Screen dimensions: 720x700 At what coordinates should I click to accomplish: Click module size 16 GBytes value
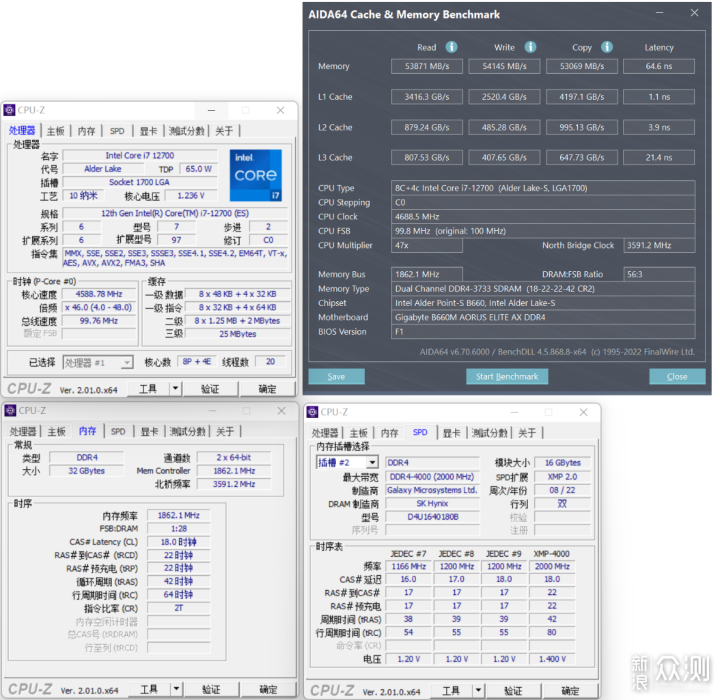pyautogui.click(x=562, y=463)
